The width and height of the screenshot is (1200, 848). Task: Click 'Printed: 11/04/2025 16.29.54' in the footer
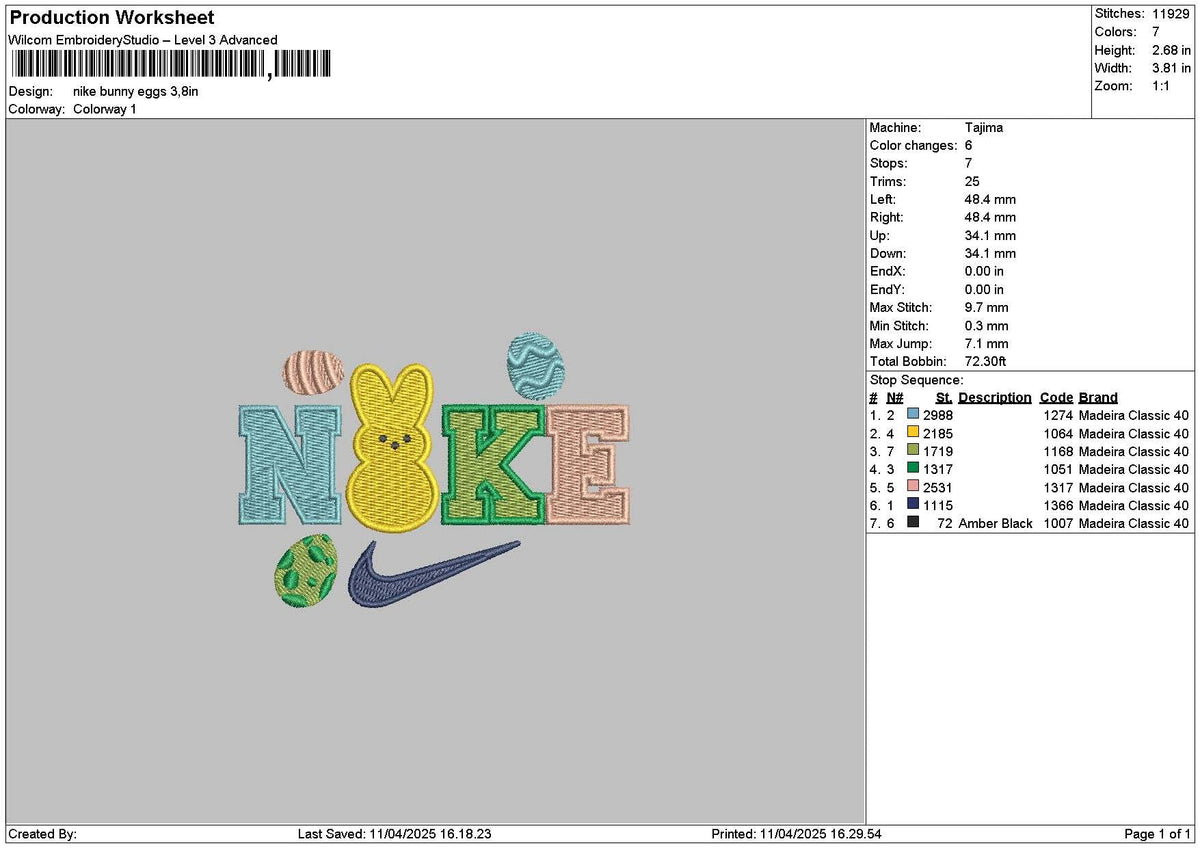tap(796, 834)
